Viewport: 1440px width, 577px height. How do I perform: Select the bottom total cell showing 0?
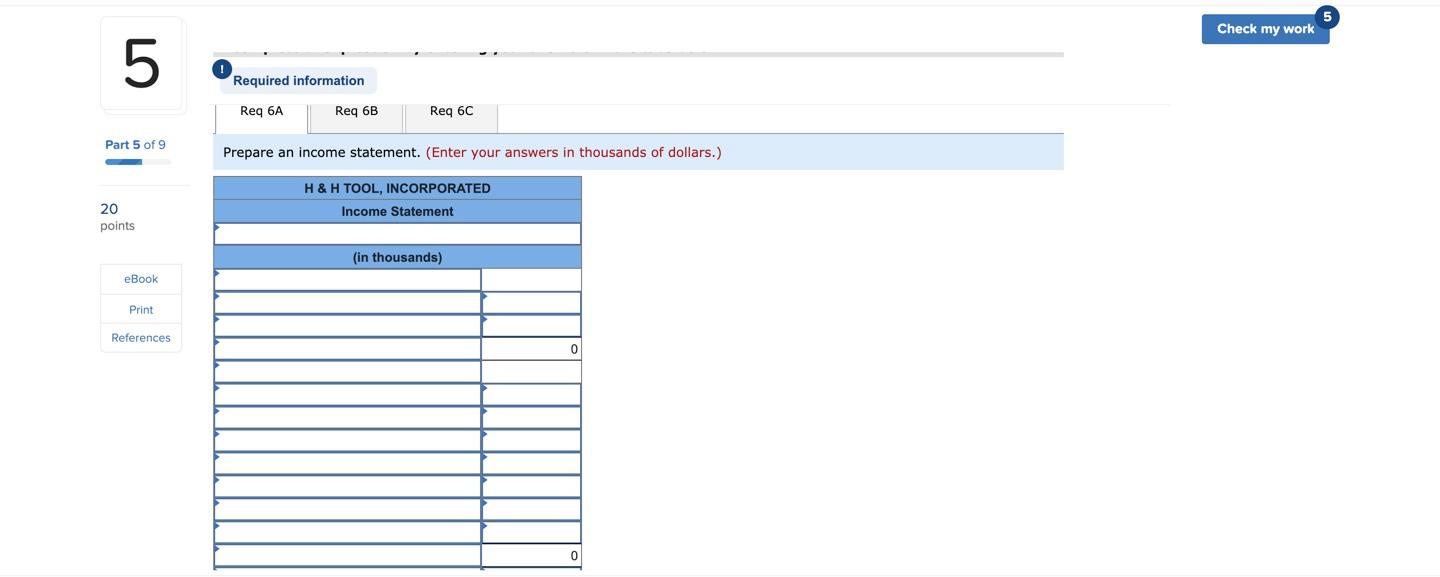click(x=531, y=556)
